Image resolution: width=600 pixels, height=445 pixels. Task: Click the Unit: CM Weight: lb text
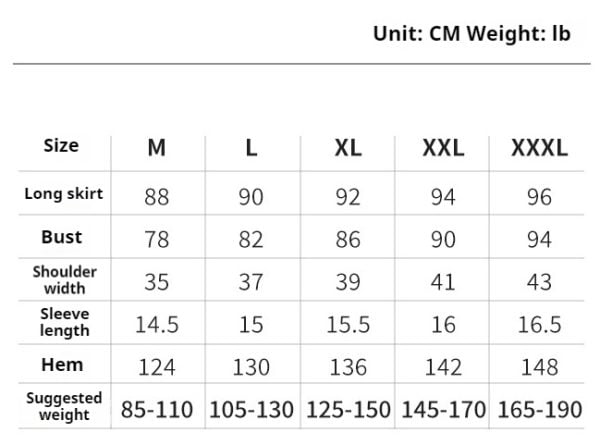[x=472, y=34]
